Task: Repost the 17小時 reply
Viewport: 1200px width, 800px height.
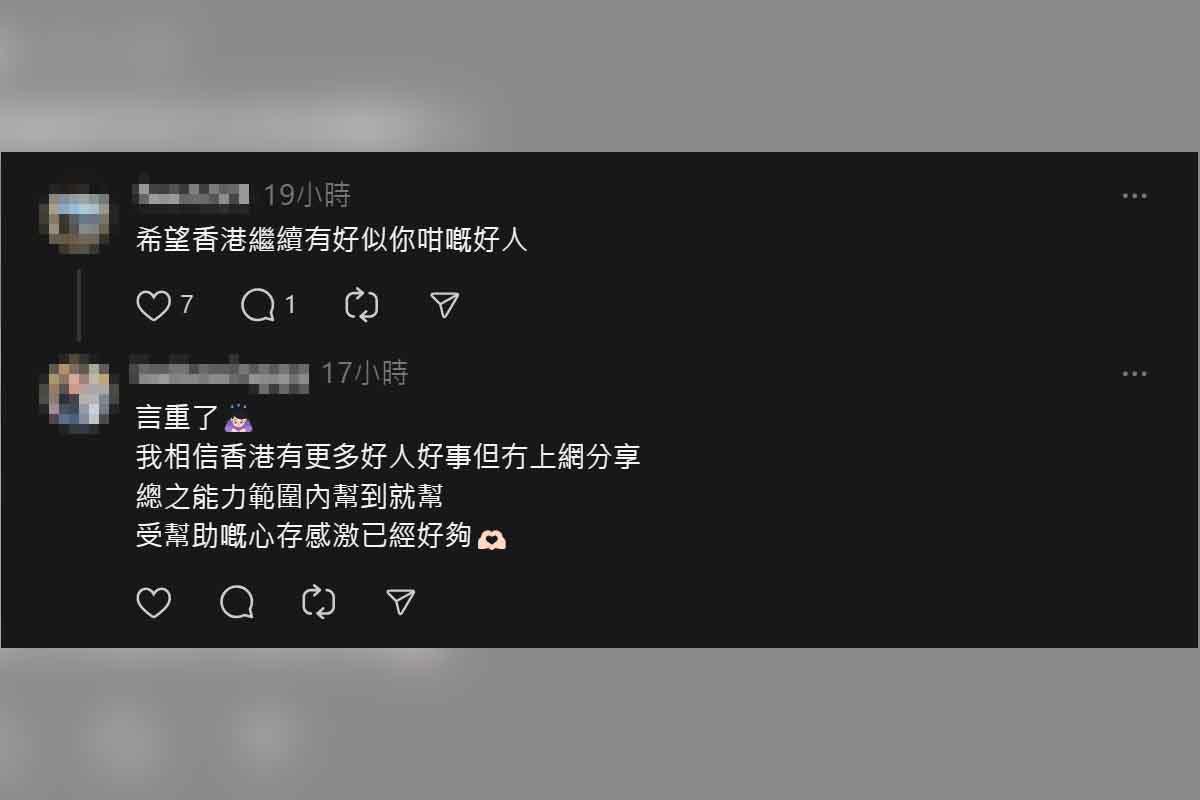Action: pyautogui.click(x=318, y=602)
